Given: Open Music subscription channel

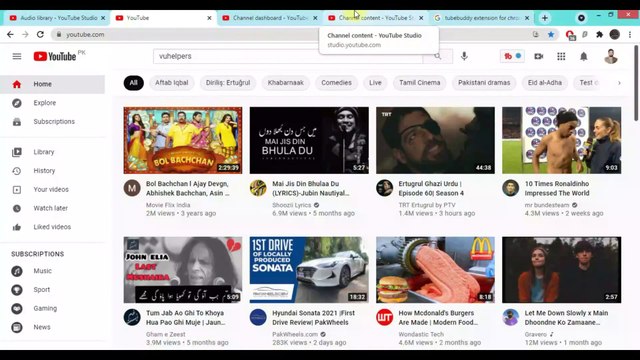Looking at the screenshot, I should click(x=52, y=271).
